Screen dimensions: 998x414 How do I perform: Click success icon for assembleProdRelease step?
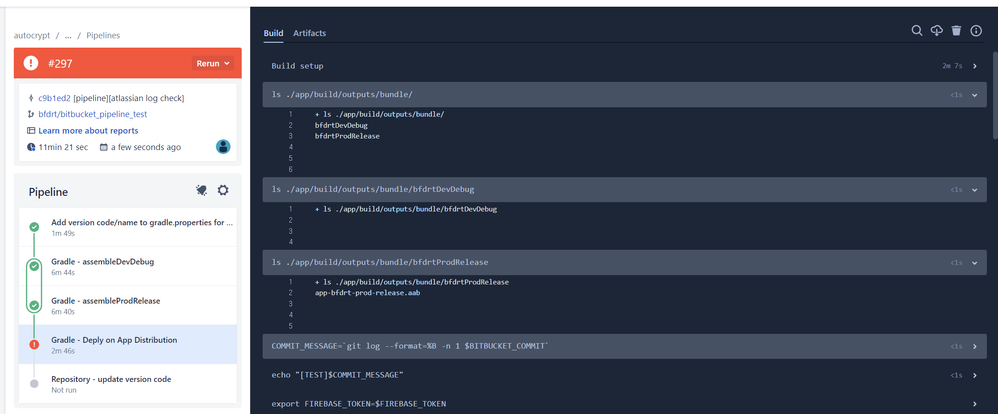34,306
